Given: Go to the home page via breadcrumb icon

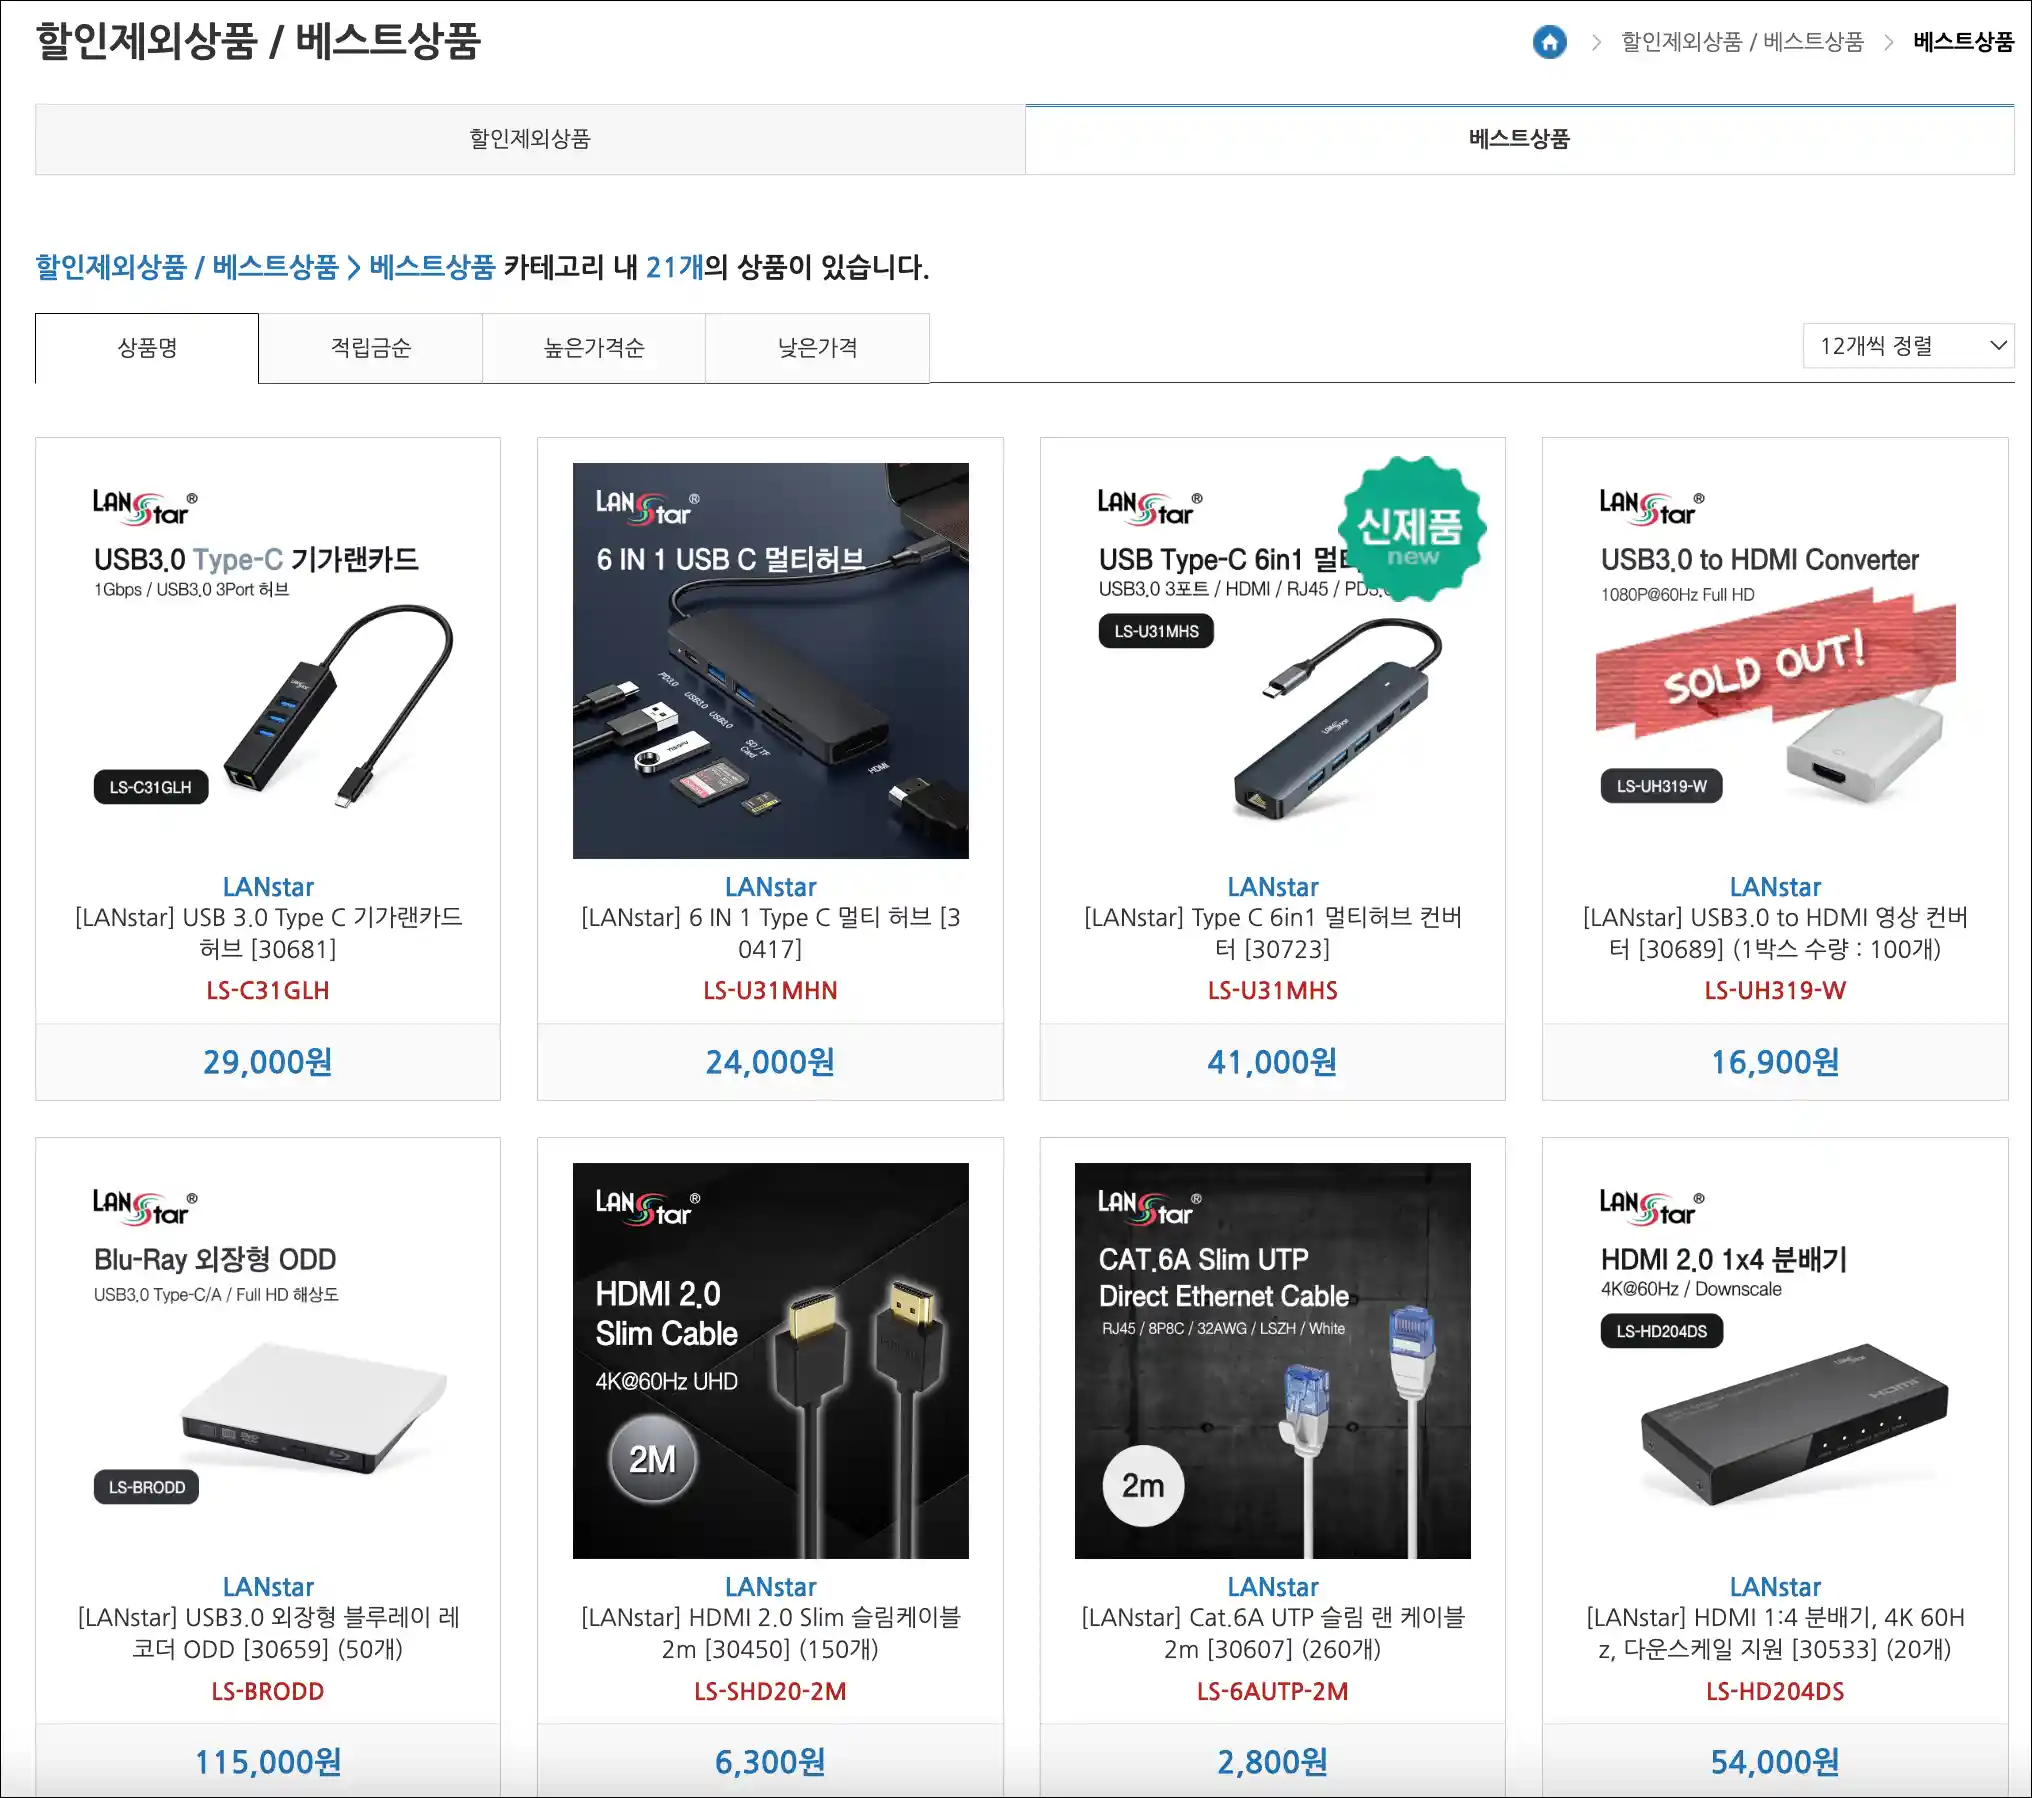Looking at the screenshot, I should click(x=1549, y=42).
